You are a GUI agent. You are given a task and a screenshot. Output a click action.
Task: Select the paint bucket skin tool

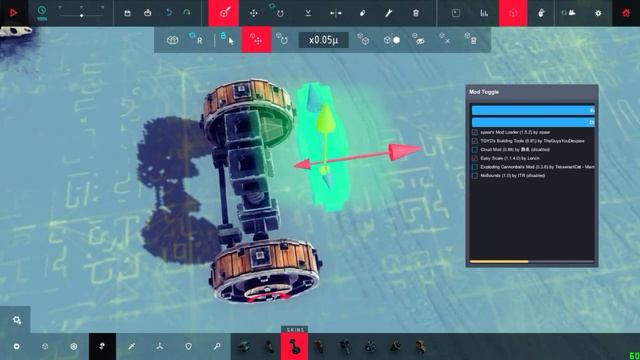click(x=362, y=13)
